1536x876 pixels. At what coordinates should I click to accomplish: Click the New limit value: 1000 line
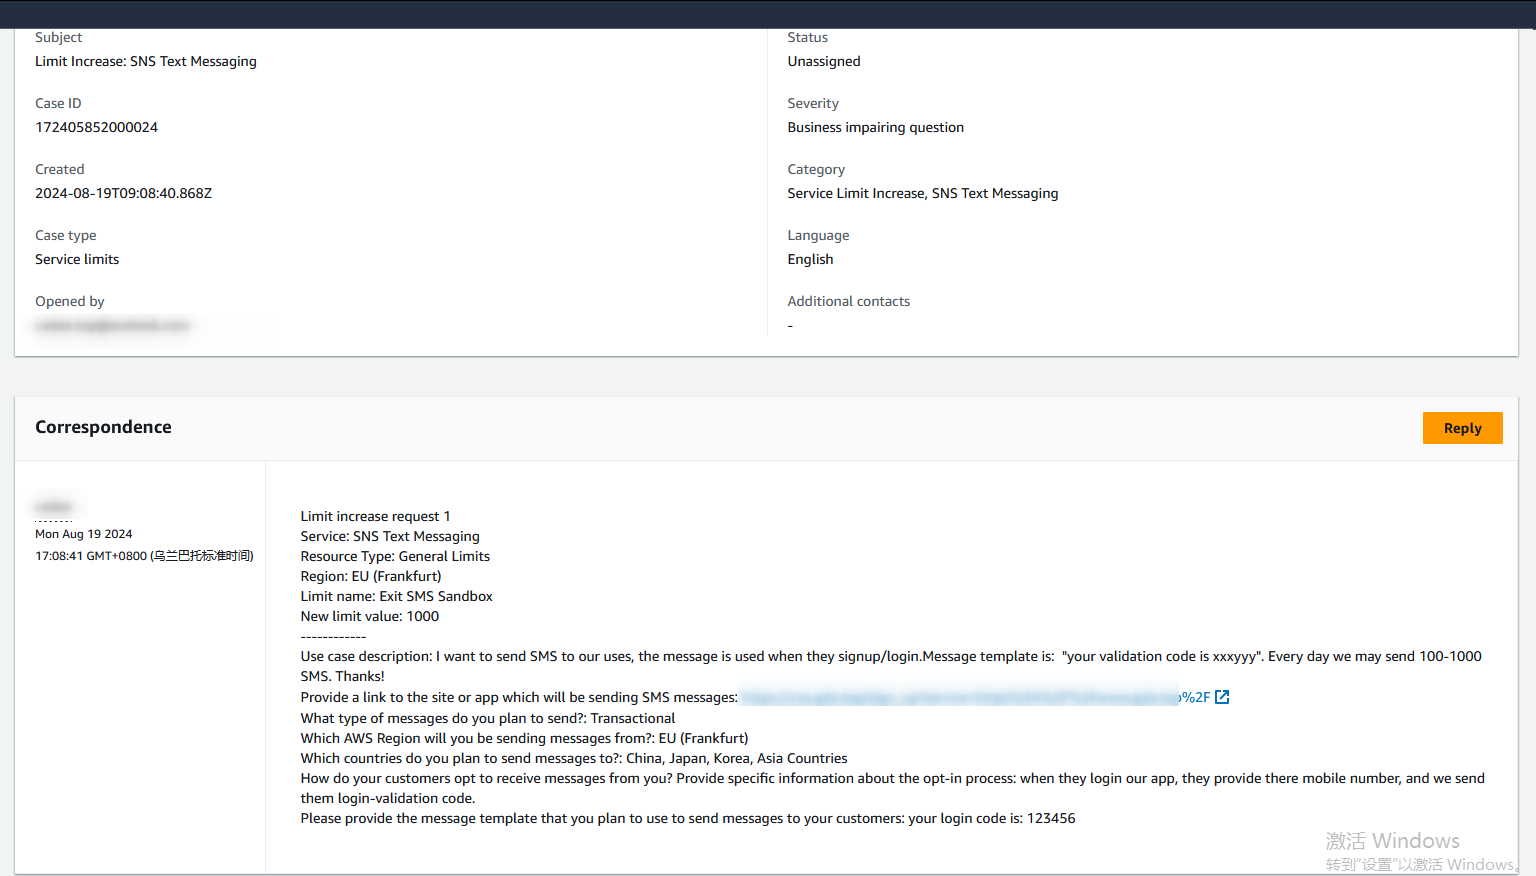point(369,616)
